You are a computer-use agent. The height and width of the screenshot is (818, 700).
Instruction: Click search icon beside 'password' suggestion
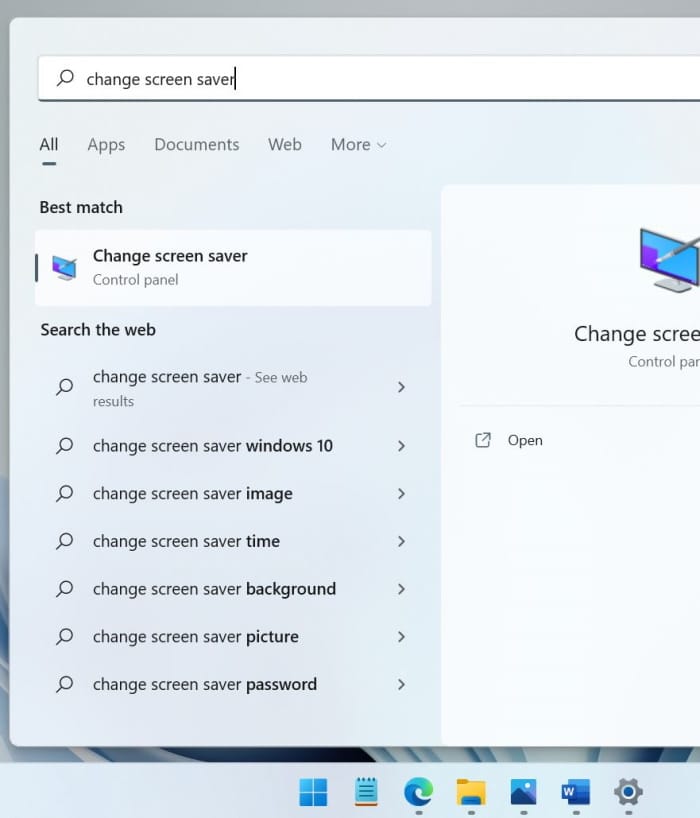(65, 684)
